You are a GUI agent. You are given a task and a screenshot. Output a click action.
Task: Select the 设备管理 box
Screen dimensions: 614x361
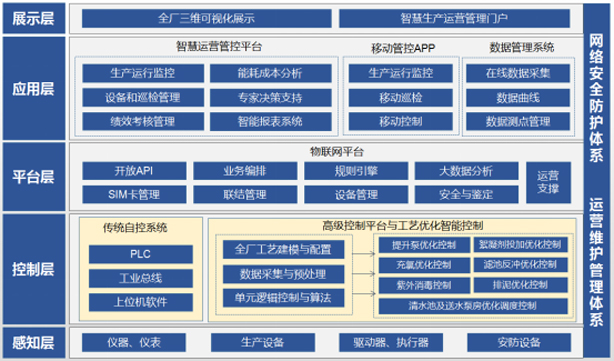coord(356,194)
